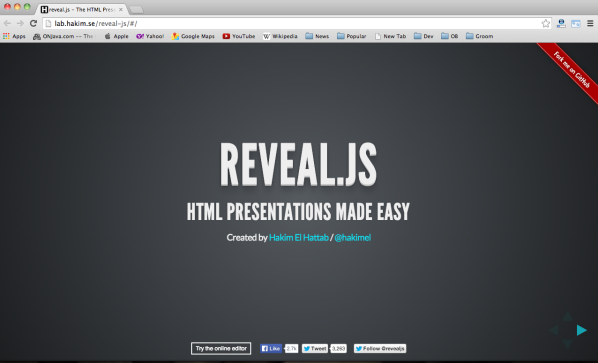Bookmark this page with the star icon
The height and width of the screenshot is (363, 598).
click(x=546, y=24)
